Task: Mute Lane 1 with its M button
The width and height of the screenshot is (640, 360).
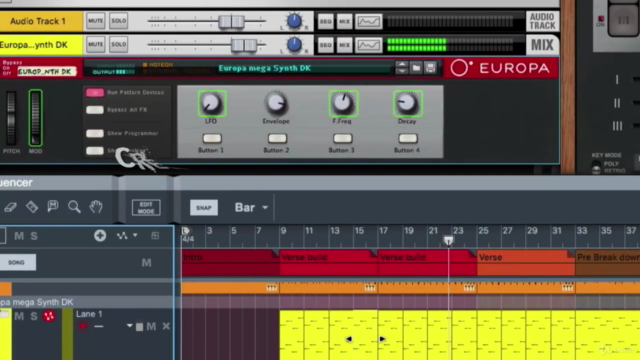Action: 151,326
